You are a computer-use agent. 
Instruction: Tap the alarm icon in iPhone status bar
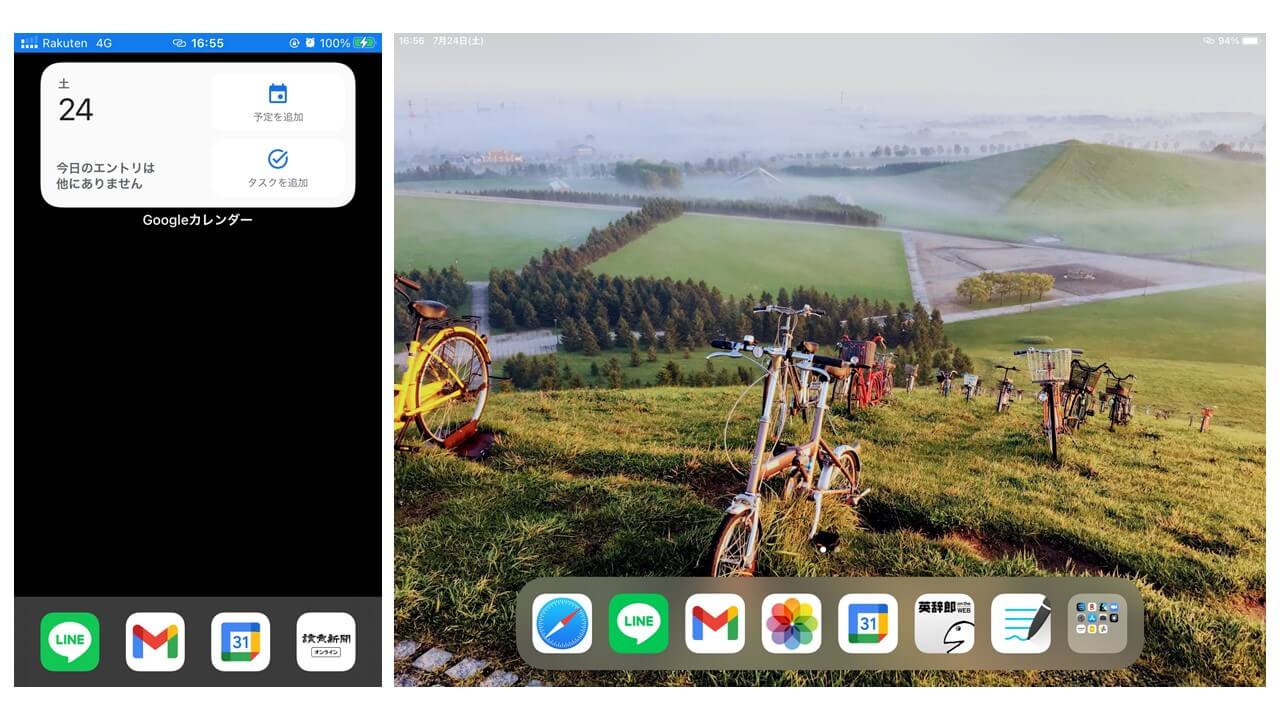coord(310,43)
